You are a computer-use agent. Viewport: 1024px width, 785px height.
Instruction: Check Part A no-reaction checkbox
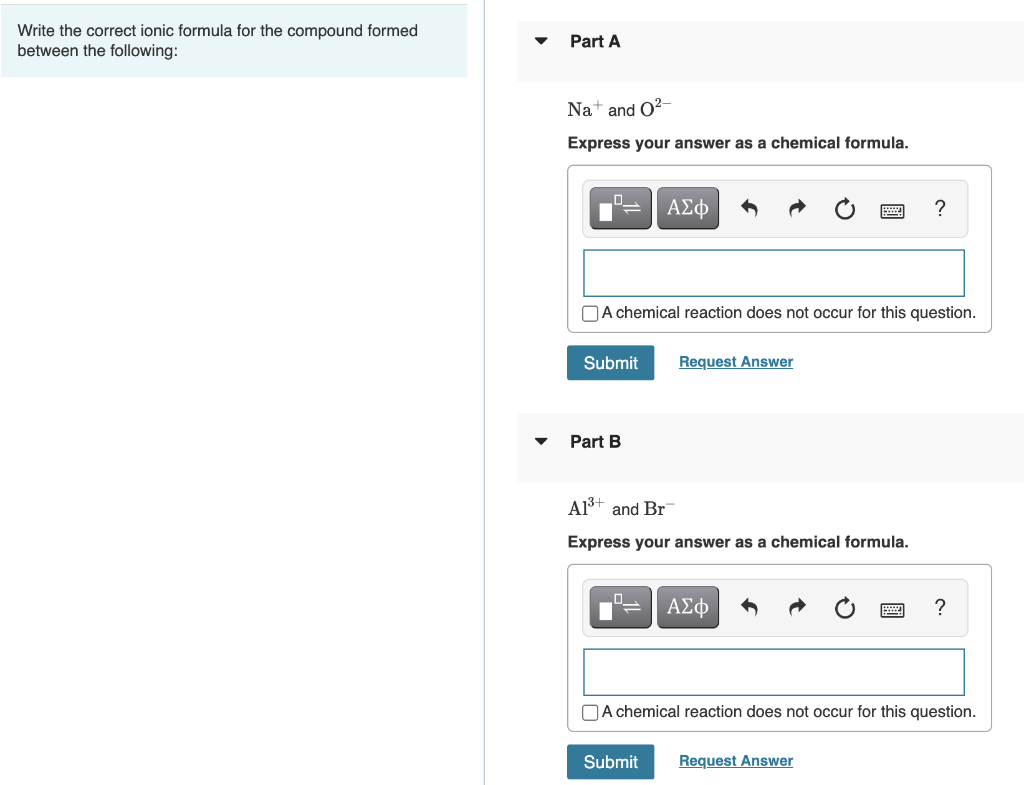(590, 313)
